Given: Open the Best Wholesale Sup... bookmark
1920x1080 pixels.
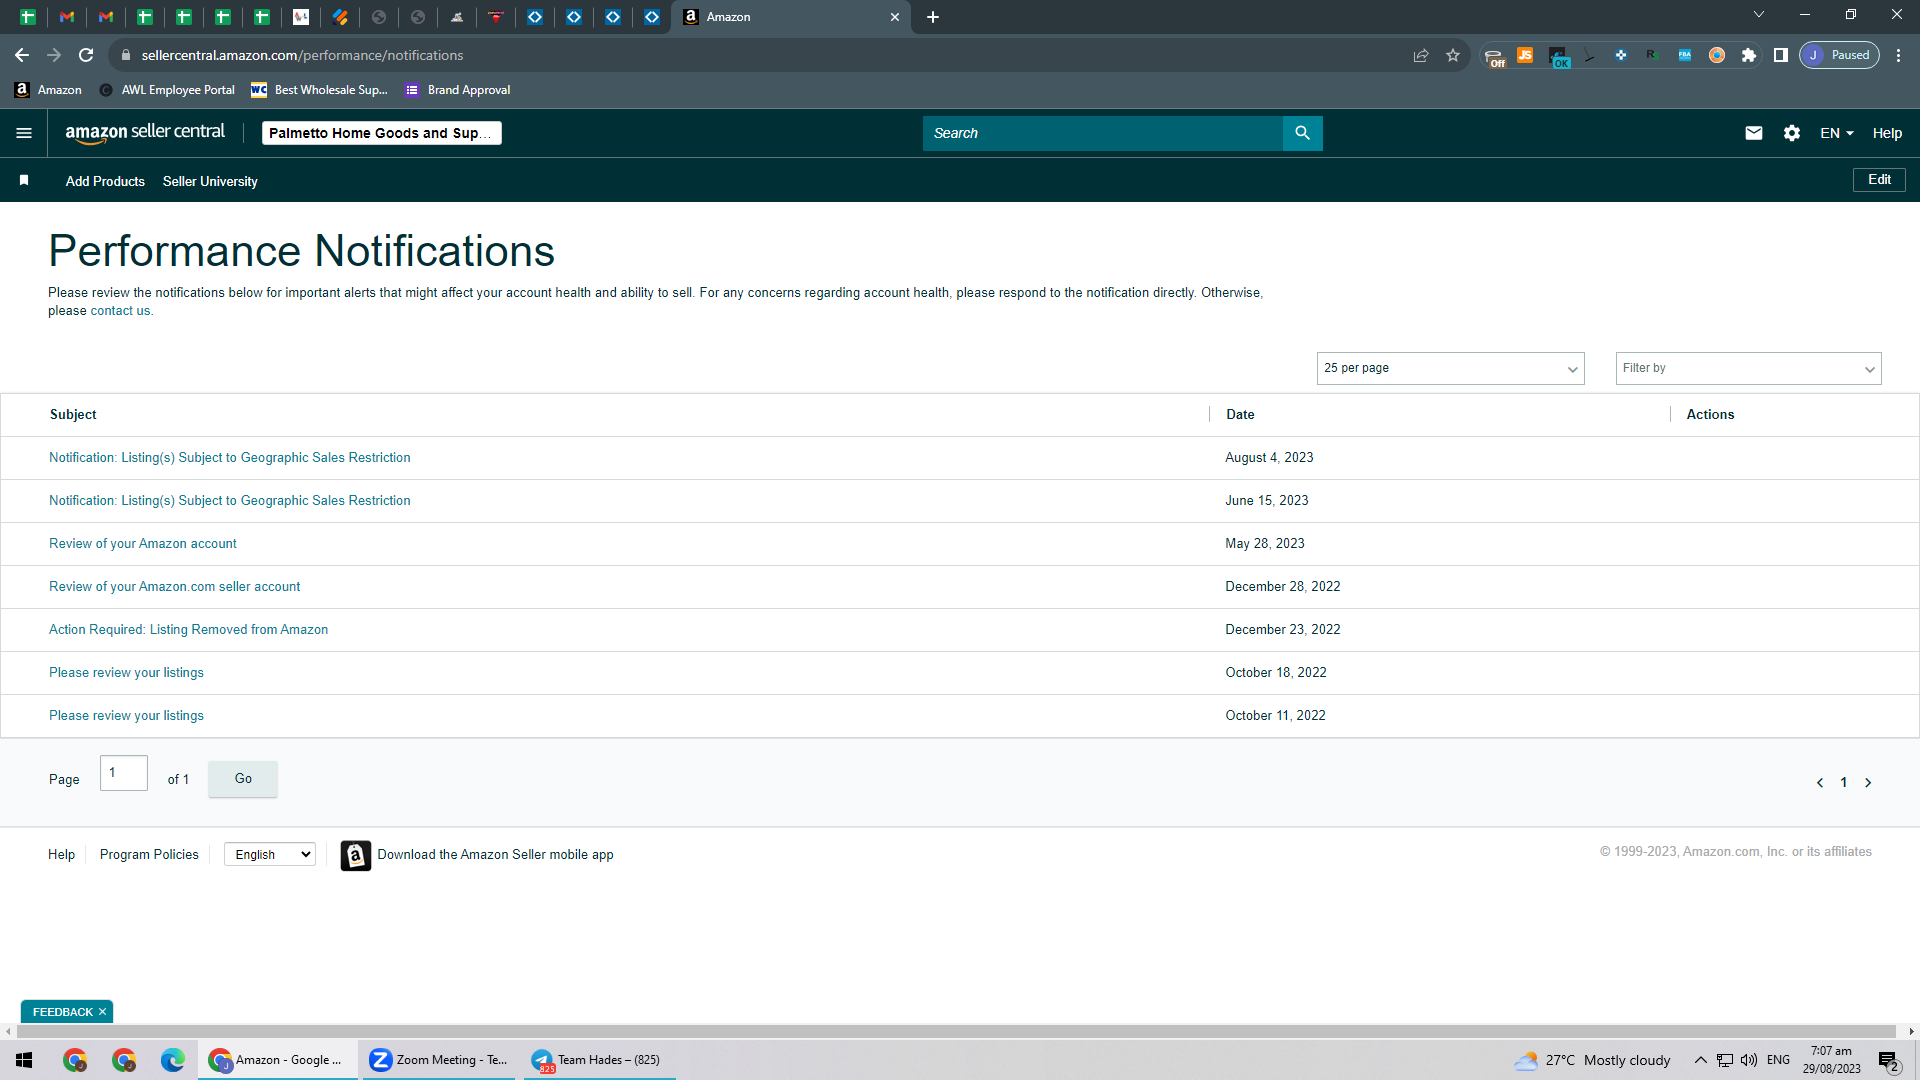Looking at the screenshot, I should tap(319, 90).
